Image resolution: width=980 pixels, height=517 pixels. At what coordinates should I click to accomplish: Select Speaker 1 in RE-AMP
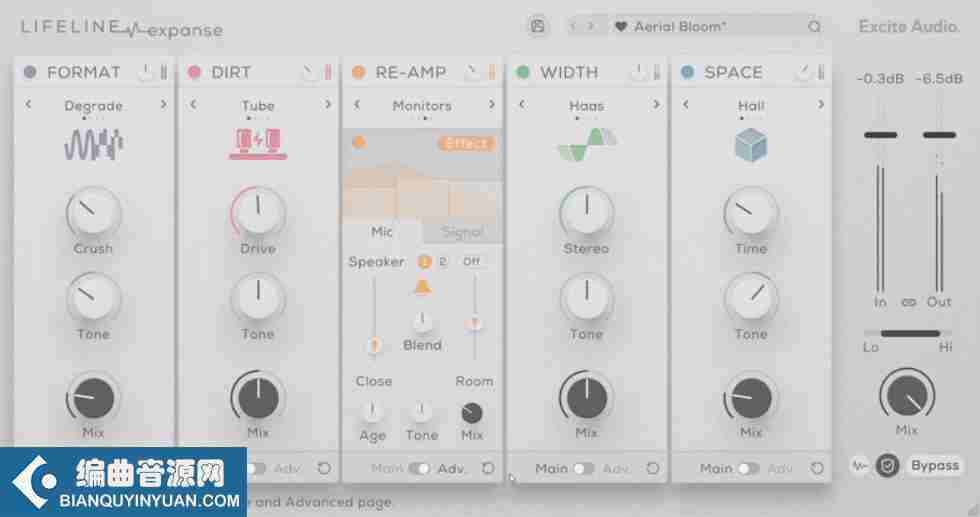pos(424,262)
